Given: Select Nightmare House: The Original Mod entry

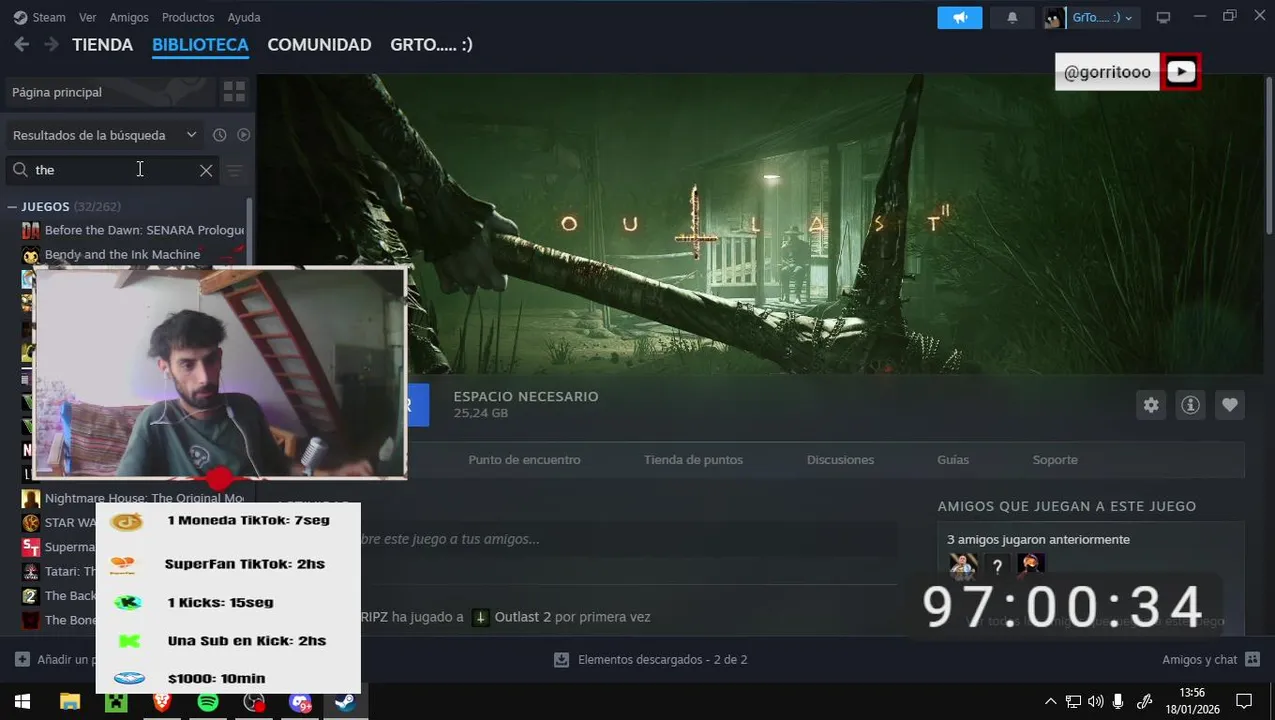Looking at the screenshot, I should (x=144, y=498).
